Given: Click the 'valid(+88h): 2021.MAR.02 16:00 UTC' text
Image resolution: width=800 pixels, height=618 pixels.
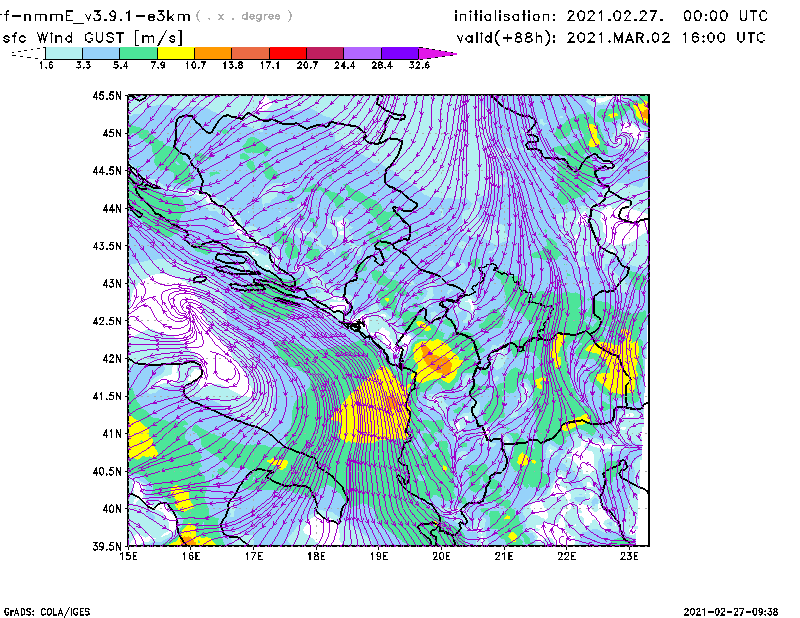Looking at the screenshot, I should click(611, 38).
